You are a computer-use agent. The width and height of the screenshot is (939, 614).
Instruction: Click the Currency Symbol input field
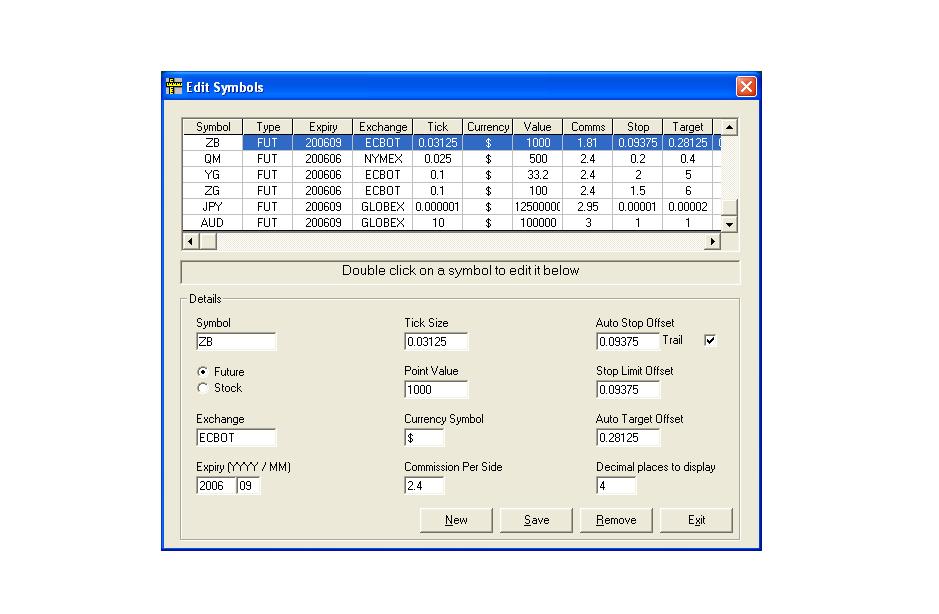(424, 437)
